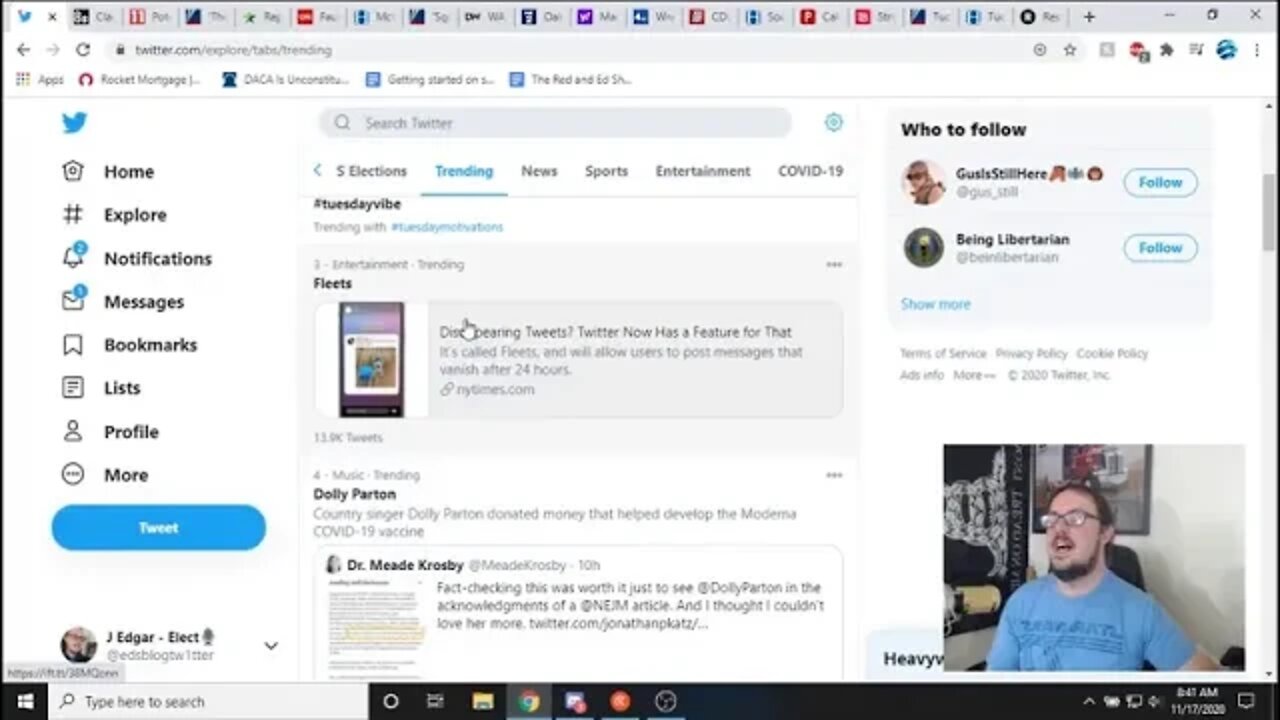Click Windows taskbar search box
1280x720 pixels.
[x=208, y=702]
